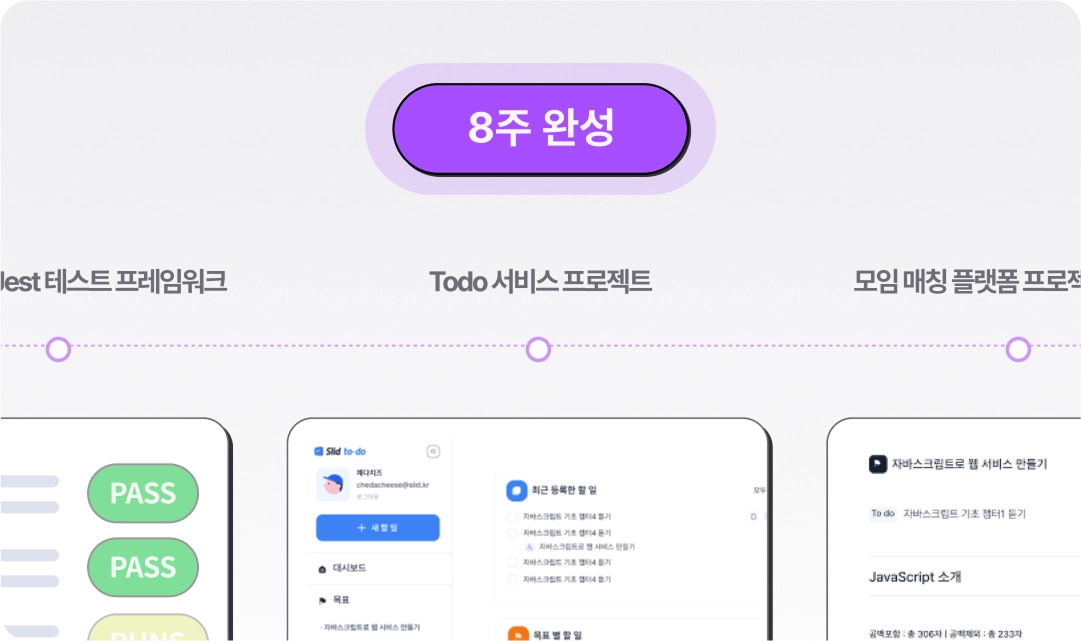
Task: Collapse the Slid to-do sidebar
Action: pyautogui.click(x=433, y=451)
